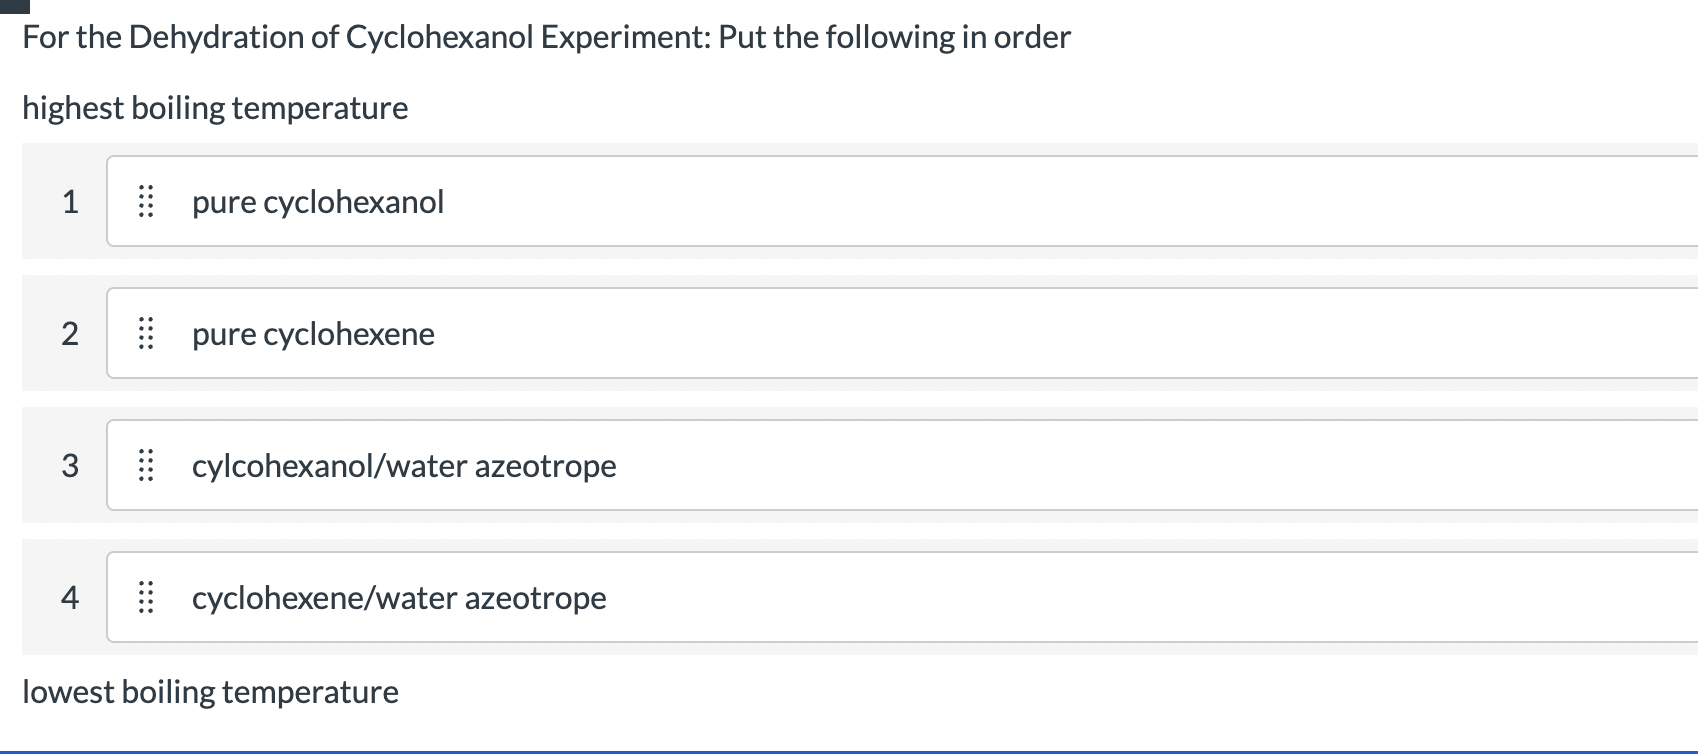The width and height of the screenshot is (1698, 754).
Task: Click the number 2 position label
Action: [x=70, y=333]
